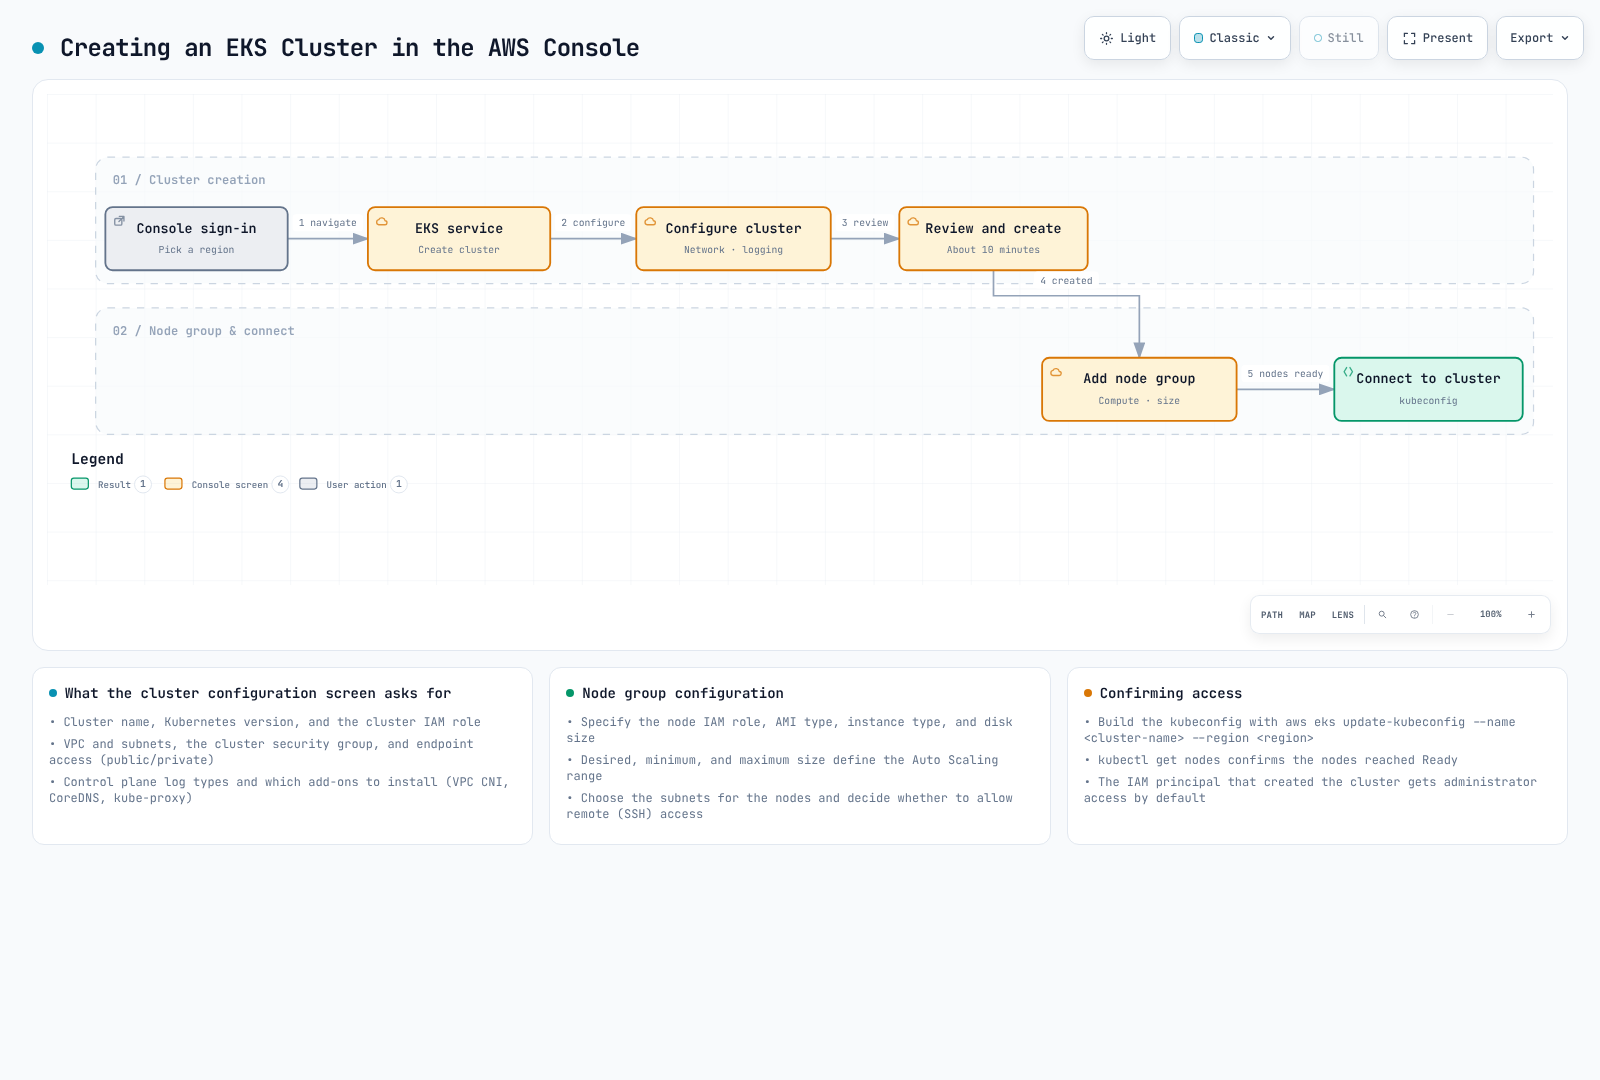The height and width of the screenshot is (1080, 1600).
Task: Select the Configure cluster node title
Action: pyautogui.click(x=734, y=229)
